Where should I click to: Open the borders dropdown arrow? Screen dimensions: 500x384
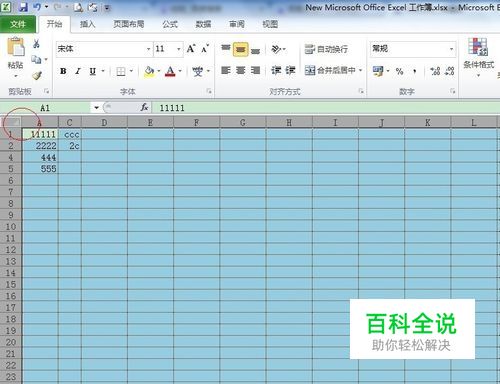131,71
